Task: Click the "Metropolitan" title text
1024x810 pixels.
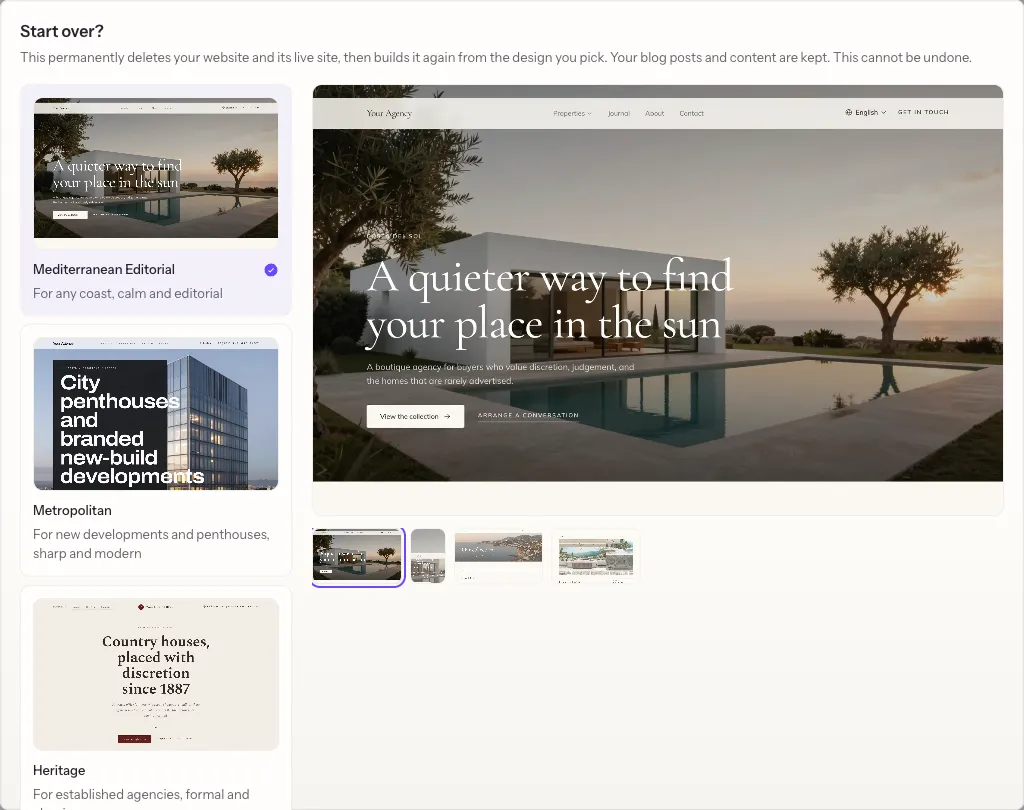Action: [x=72, y=510]
